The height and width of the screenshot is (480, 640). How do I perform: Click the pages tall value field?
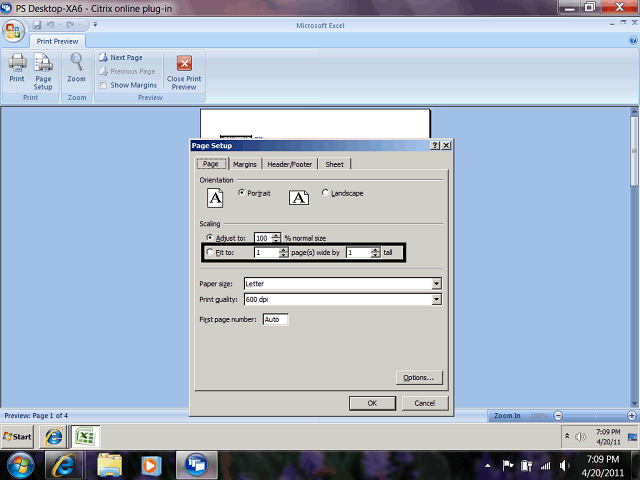(358, 252)
